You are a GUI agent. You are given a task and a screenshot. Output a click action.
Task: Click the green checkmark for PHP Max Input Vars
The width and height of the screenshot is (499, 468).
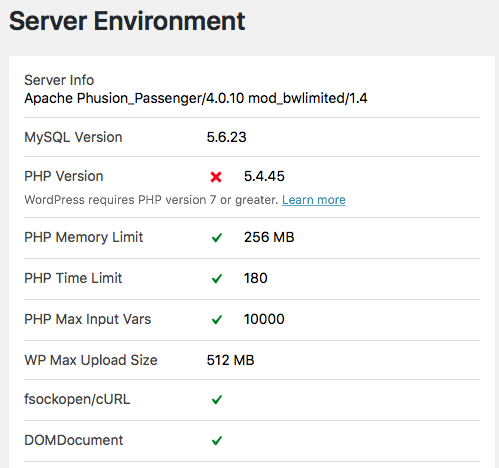[x=217, y=320]
